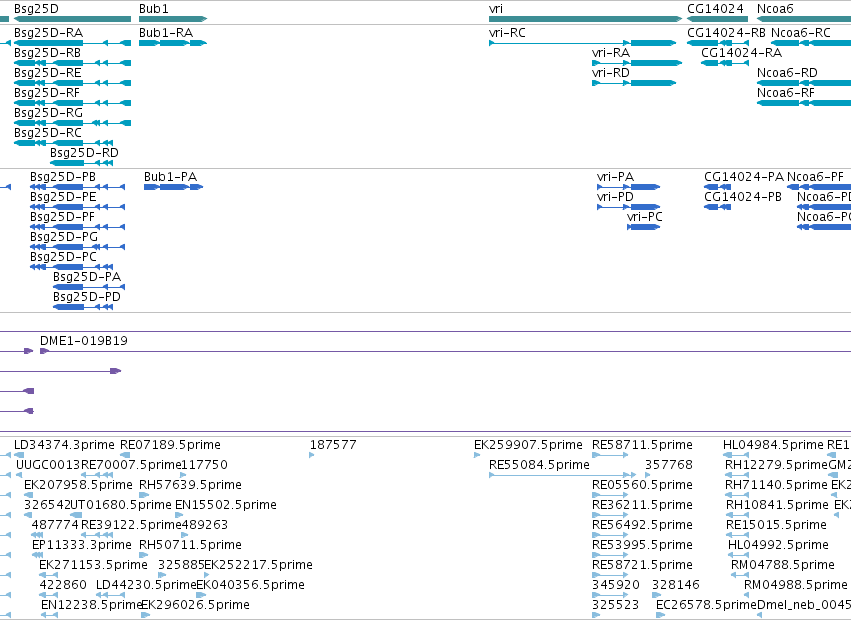Choose the vri-PC protein label
Screen dimensions: 851x620
pos(645,217)
